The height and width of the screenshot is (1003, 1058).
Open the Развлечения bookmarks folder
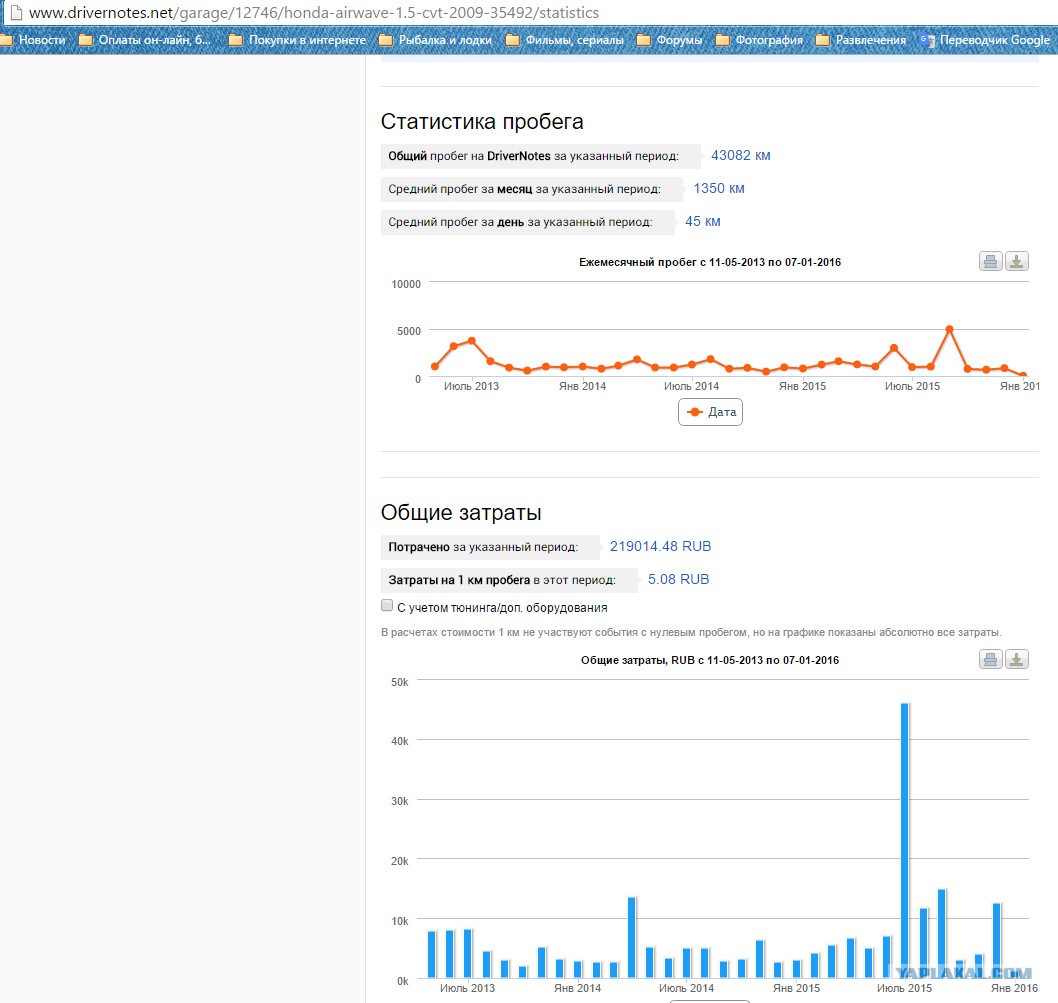[x=862, y=40]
